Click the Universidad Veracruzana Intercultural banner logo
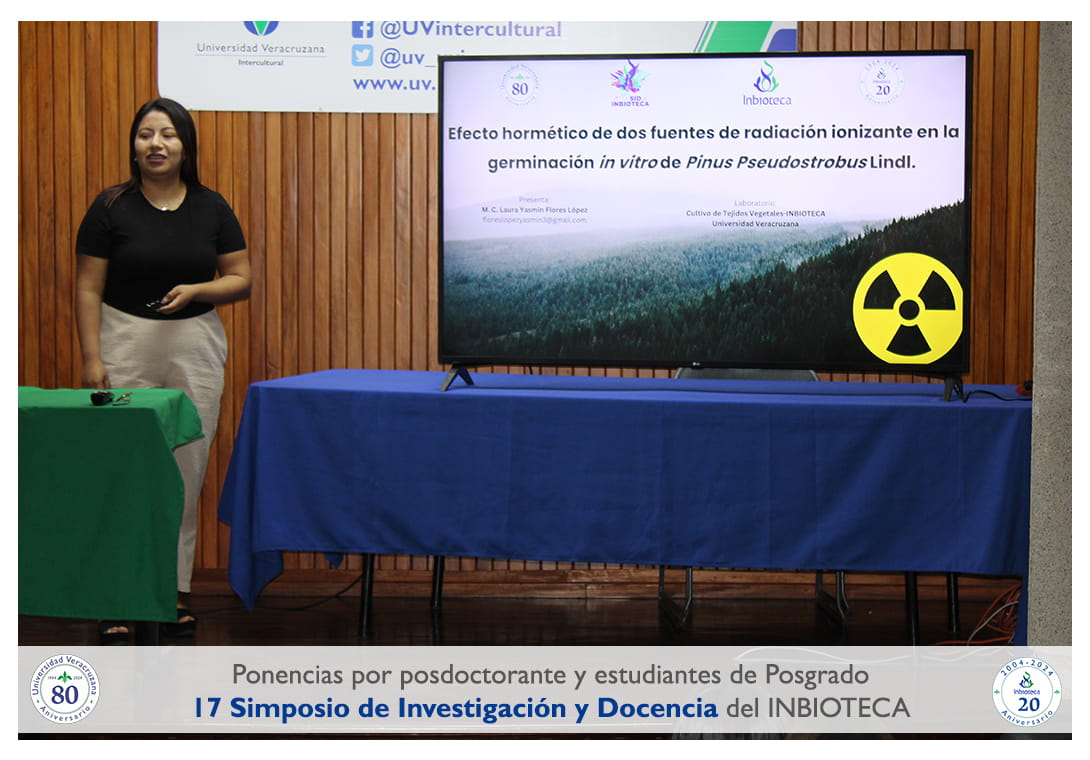The width and height of the screenshot is (1090, 760). pyautogui.click(x=260, y=42)
